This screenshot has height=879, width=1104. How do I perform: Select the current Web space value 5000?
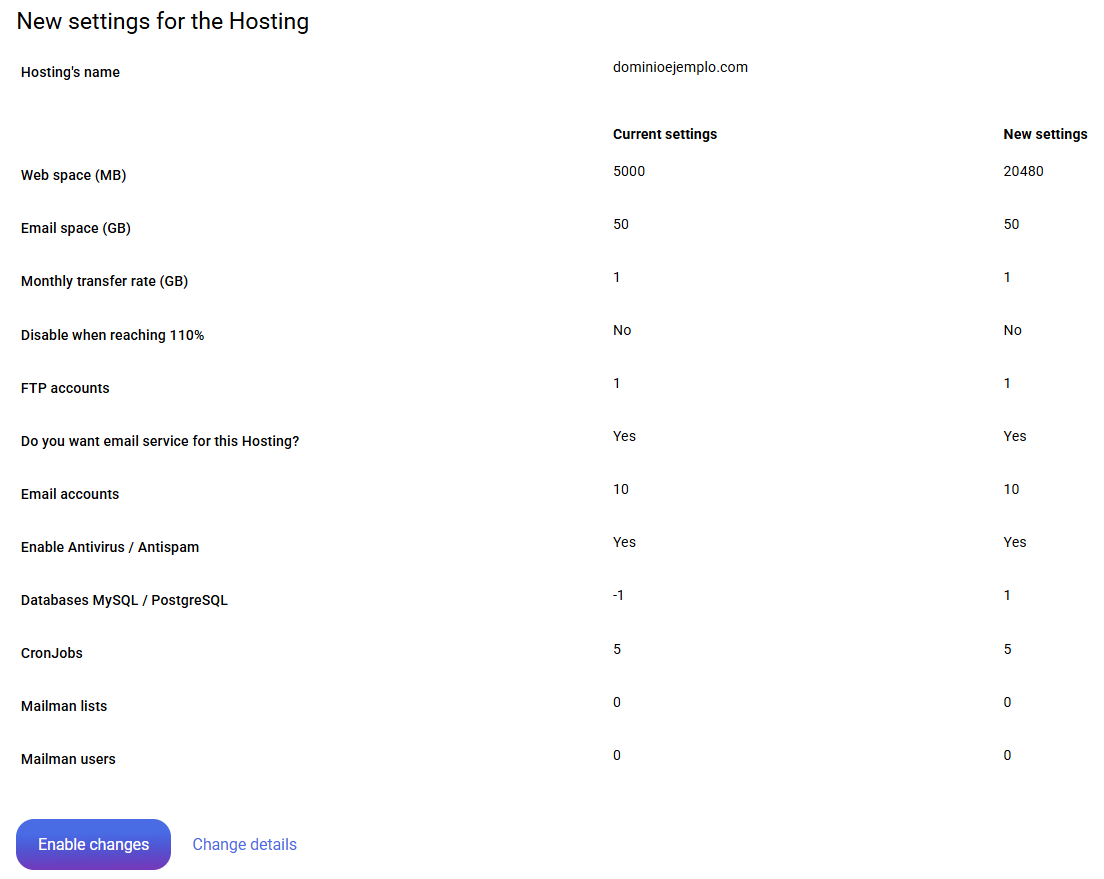tap(629, 171)
